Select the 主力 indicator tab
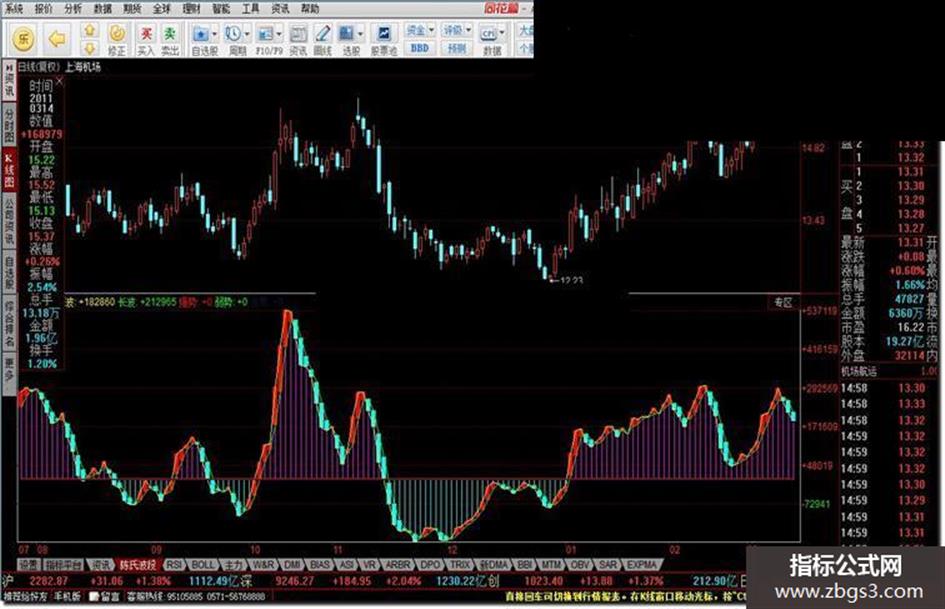Screen dimensions: 945x609 pyautogui.click(x=233, y=565)
